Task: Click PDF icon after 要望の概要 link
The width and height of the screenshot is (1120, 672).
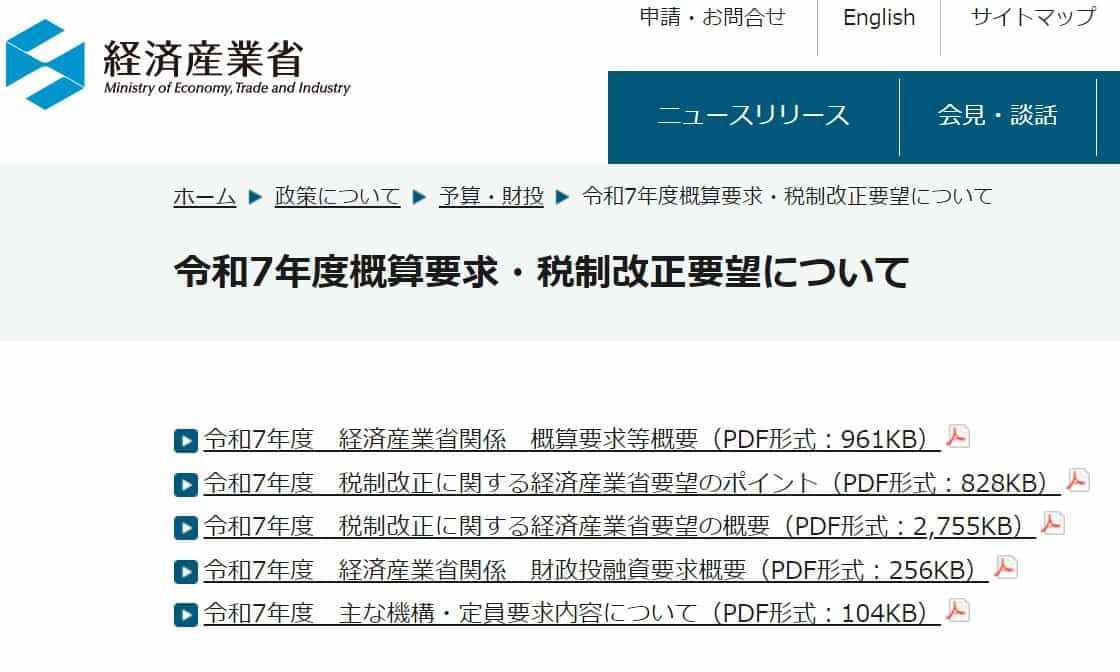Action: (1052, 523)
